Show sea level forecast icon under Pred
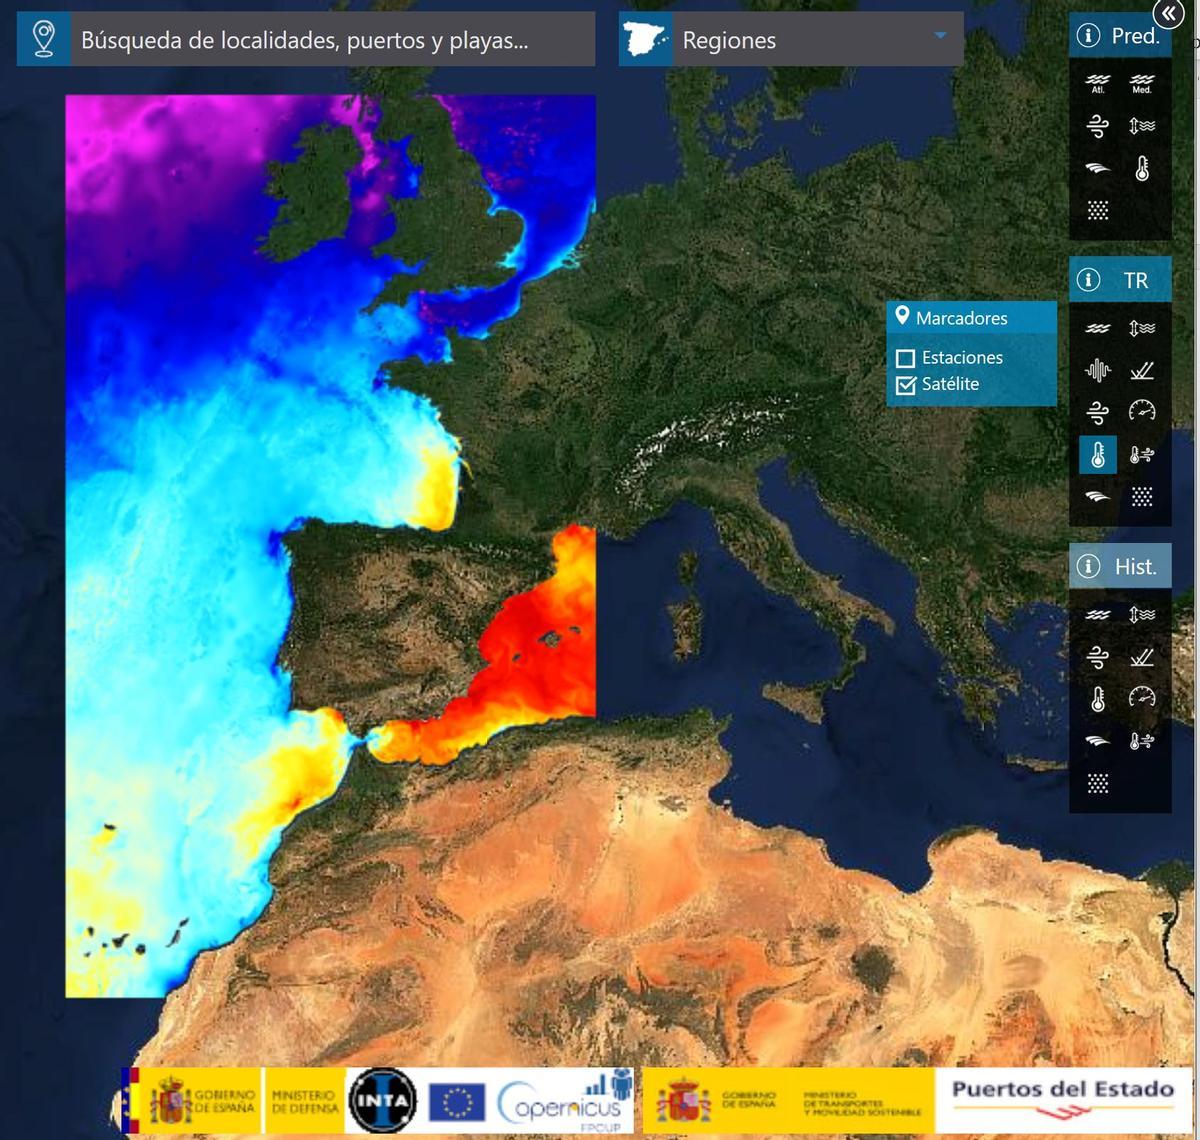 click(1141, 125)
